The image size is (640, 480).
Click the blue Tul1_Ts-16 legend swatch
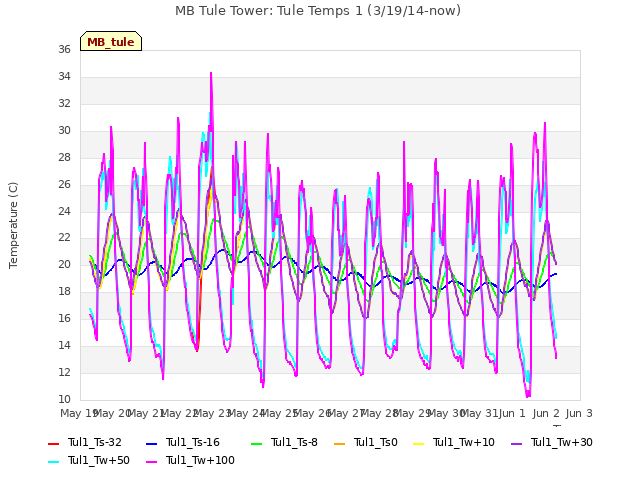click(x=151, y=443)
